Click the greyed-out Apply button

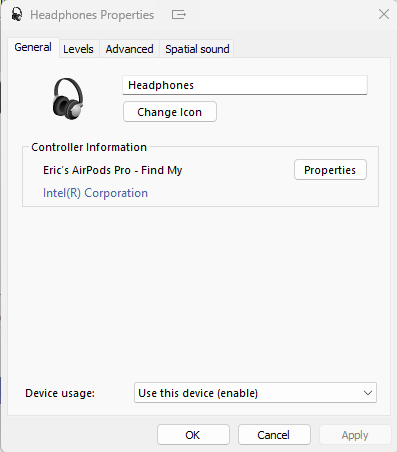[x=355, y=435]
